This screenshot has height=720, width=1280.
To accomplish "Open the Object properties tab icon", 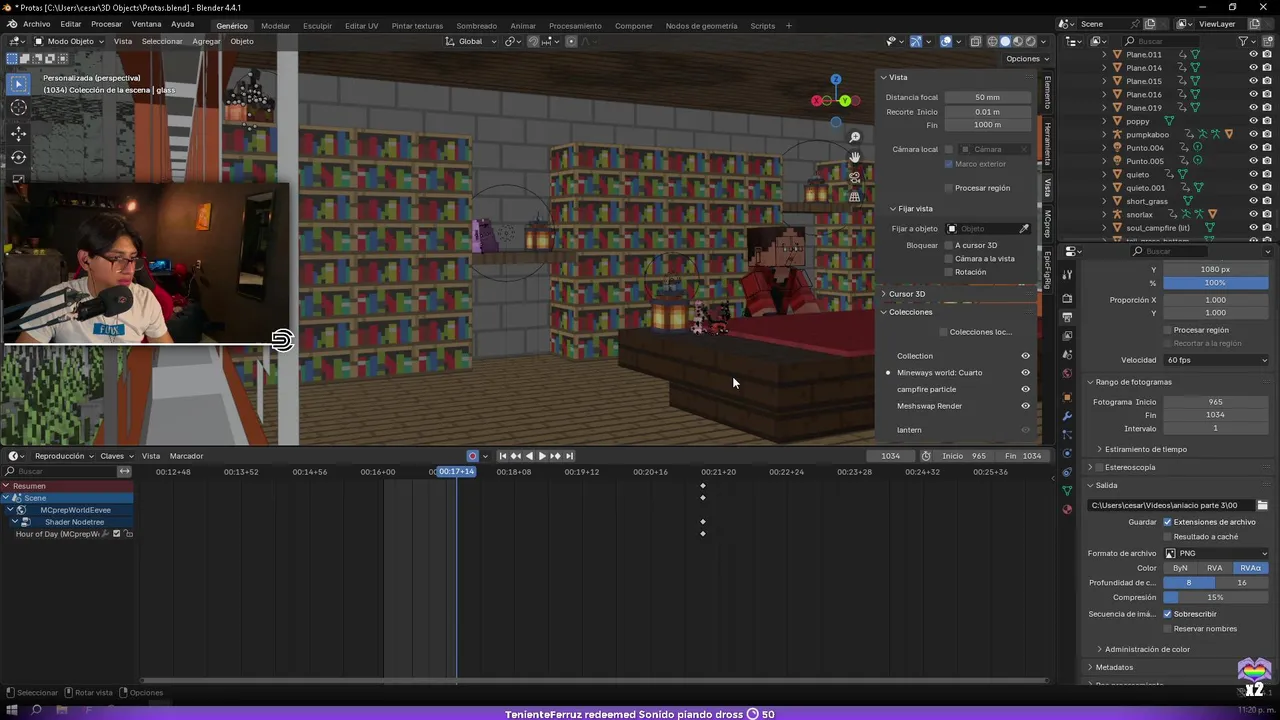I will pyautogui.click(x=1067, y=397).
